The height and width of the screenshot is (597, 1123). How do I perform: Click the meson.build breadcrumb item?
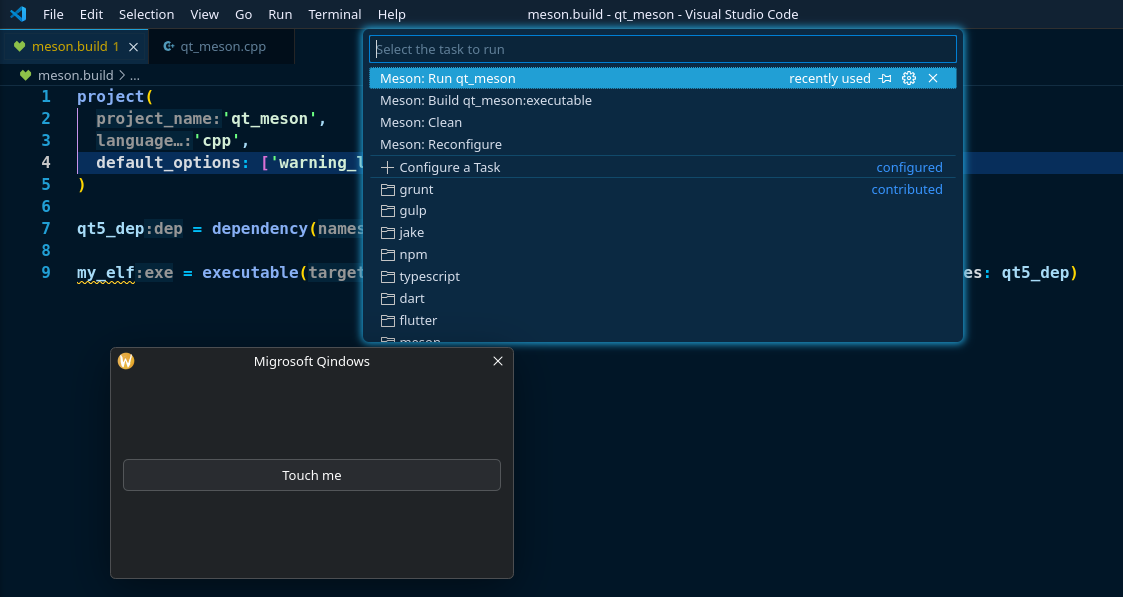pyautogui.click(x=75, y=75)
